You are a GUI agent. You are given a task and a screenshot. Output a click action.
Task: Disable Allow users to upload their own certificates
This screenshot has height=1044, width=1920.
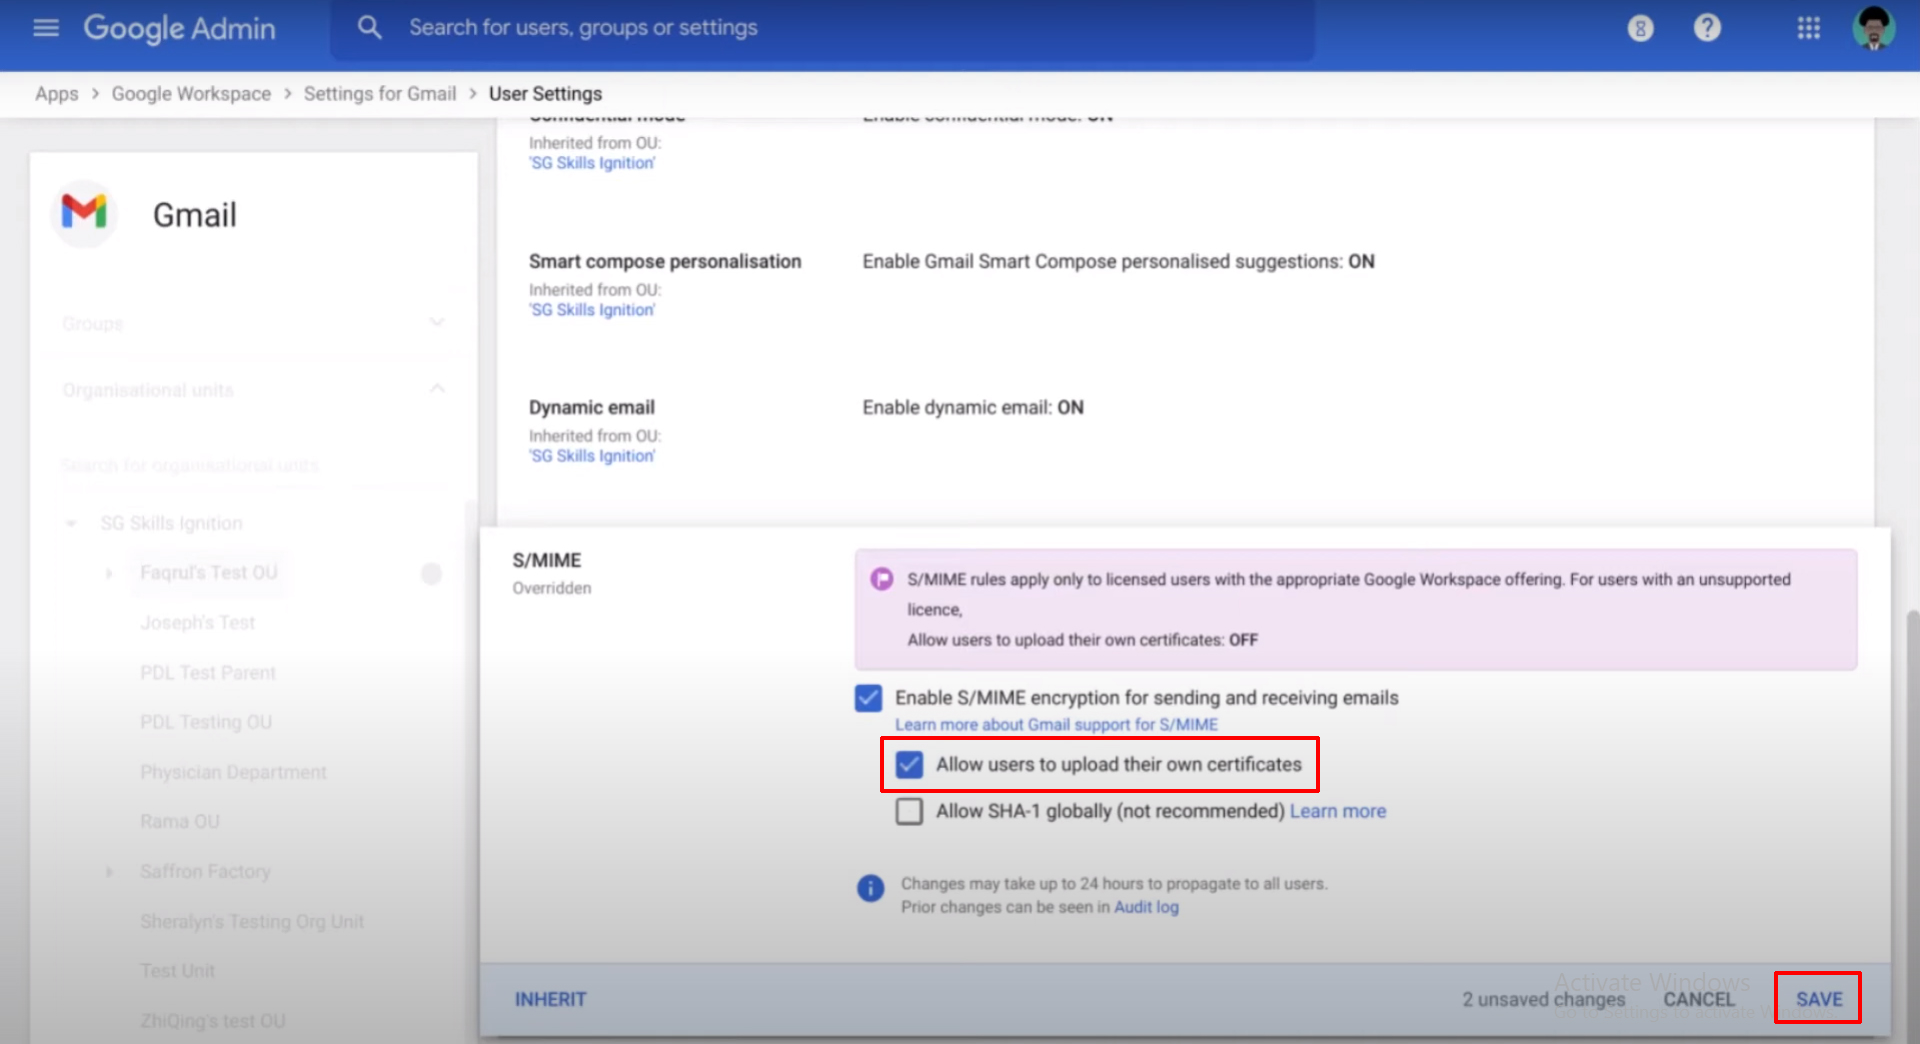908,765
